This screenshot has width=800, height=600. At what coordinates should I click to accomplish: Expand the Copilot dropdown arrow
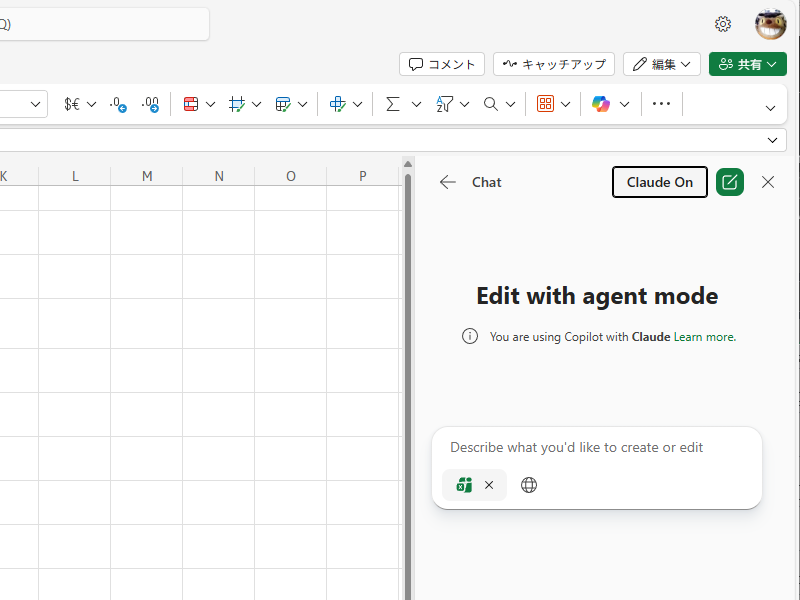[624, 105]
